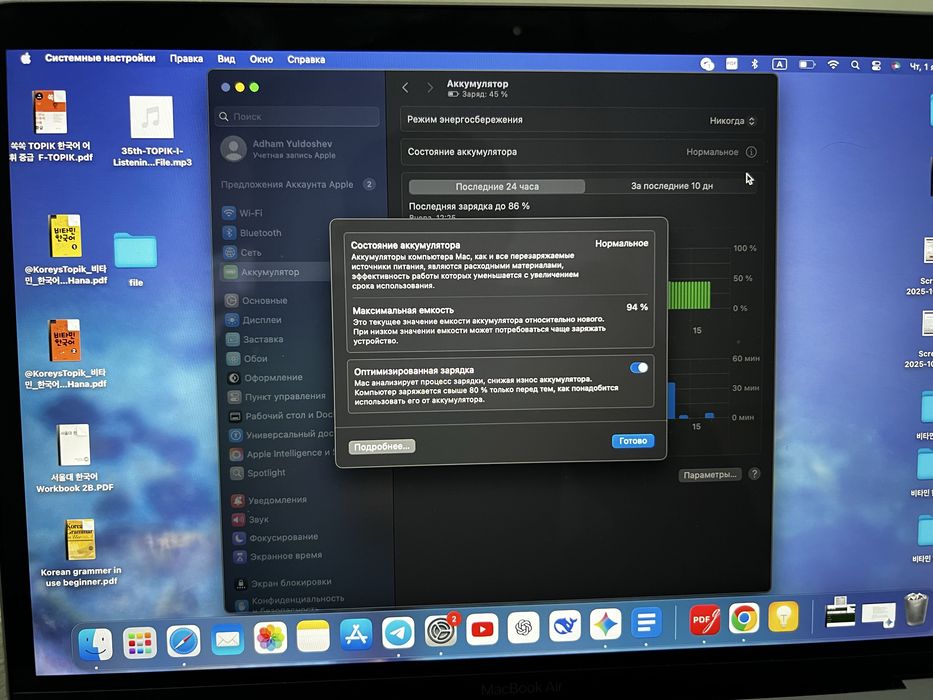Viewport: 933px width, 700px height.
Task: Open YouTube from the Dock
Action: point(482,629)
